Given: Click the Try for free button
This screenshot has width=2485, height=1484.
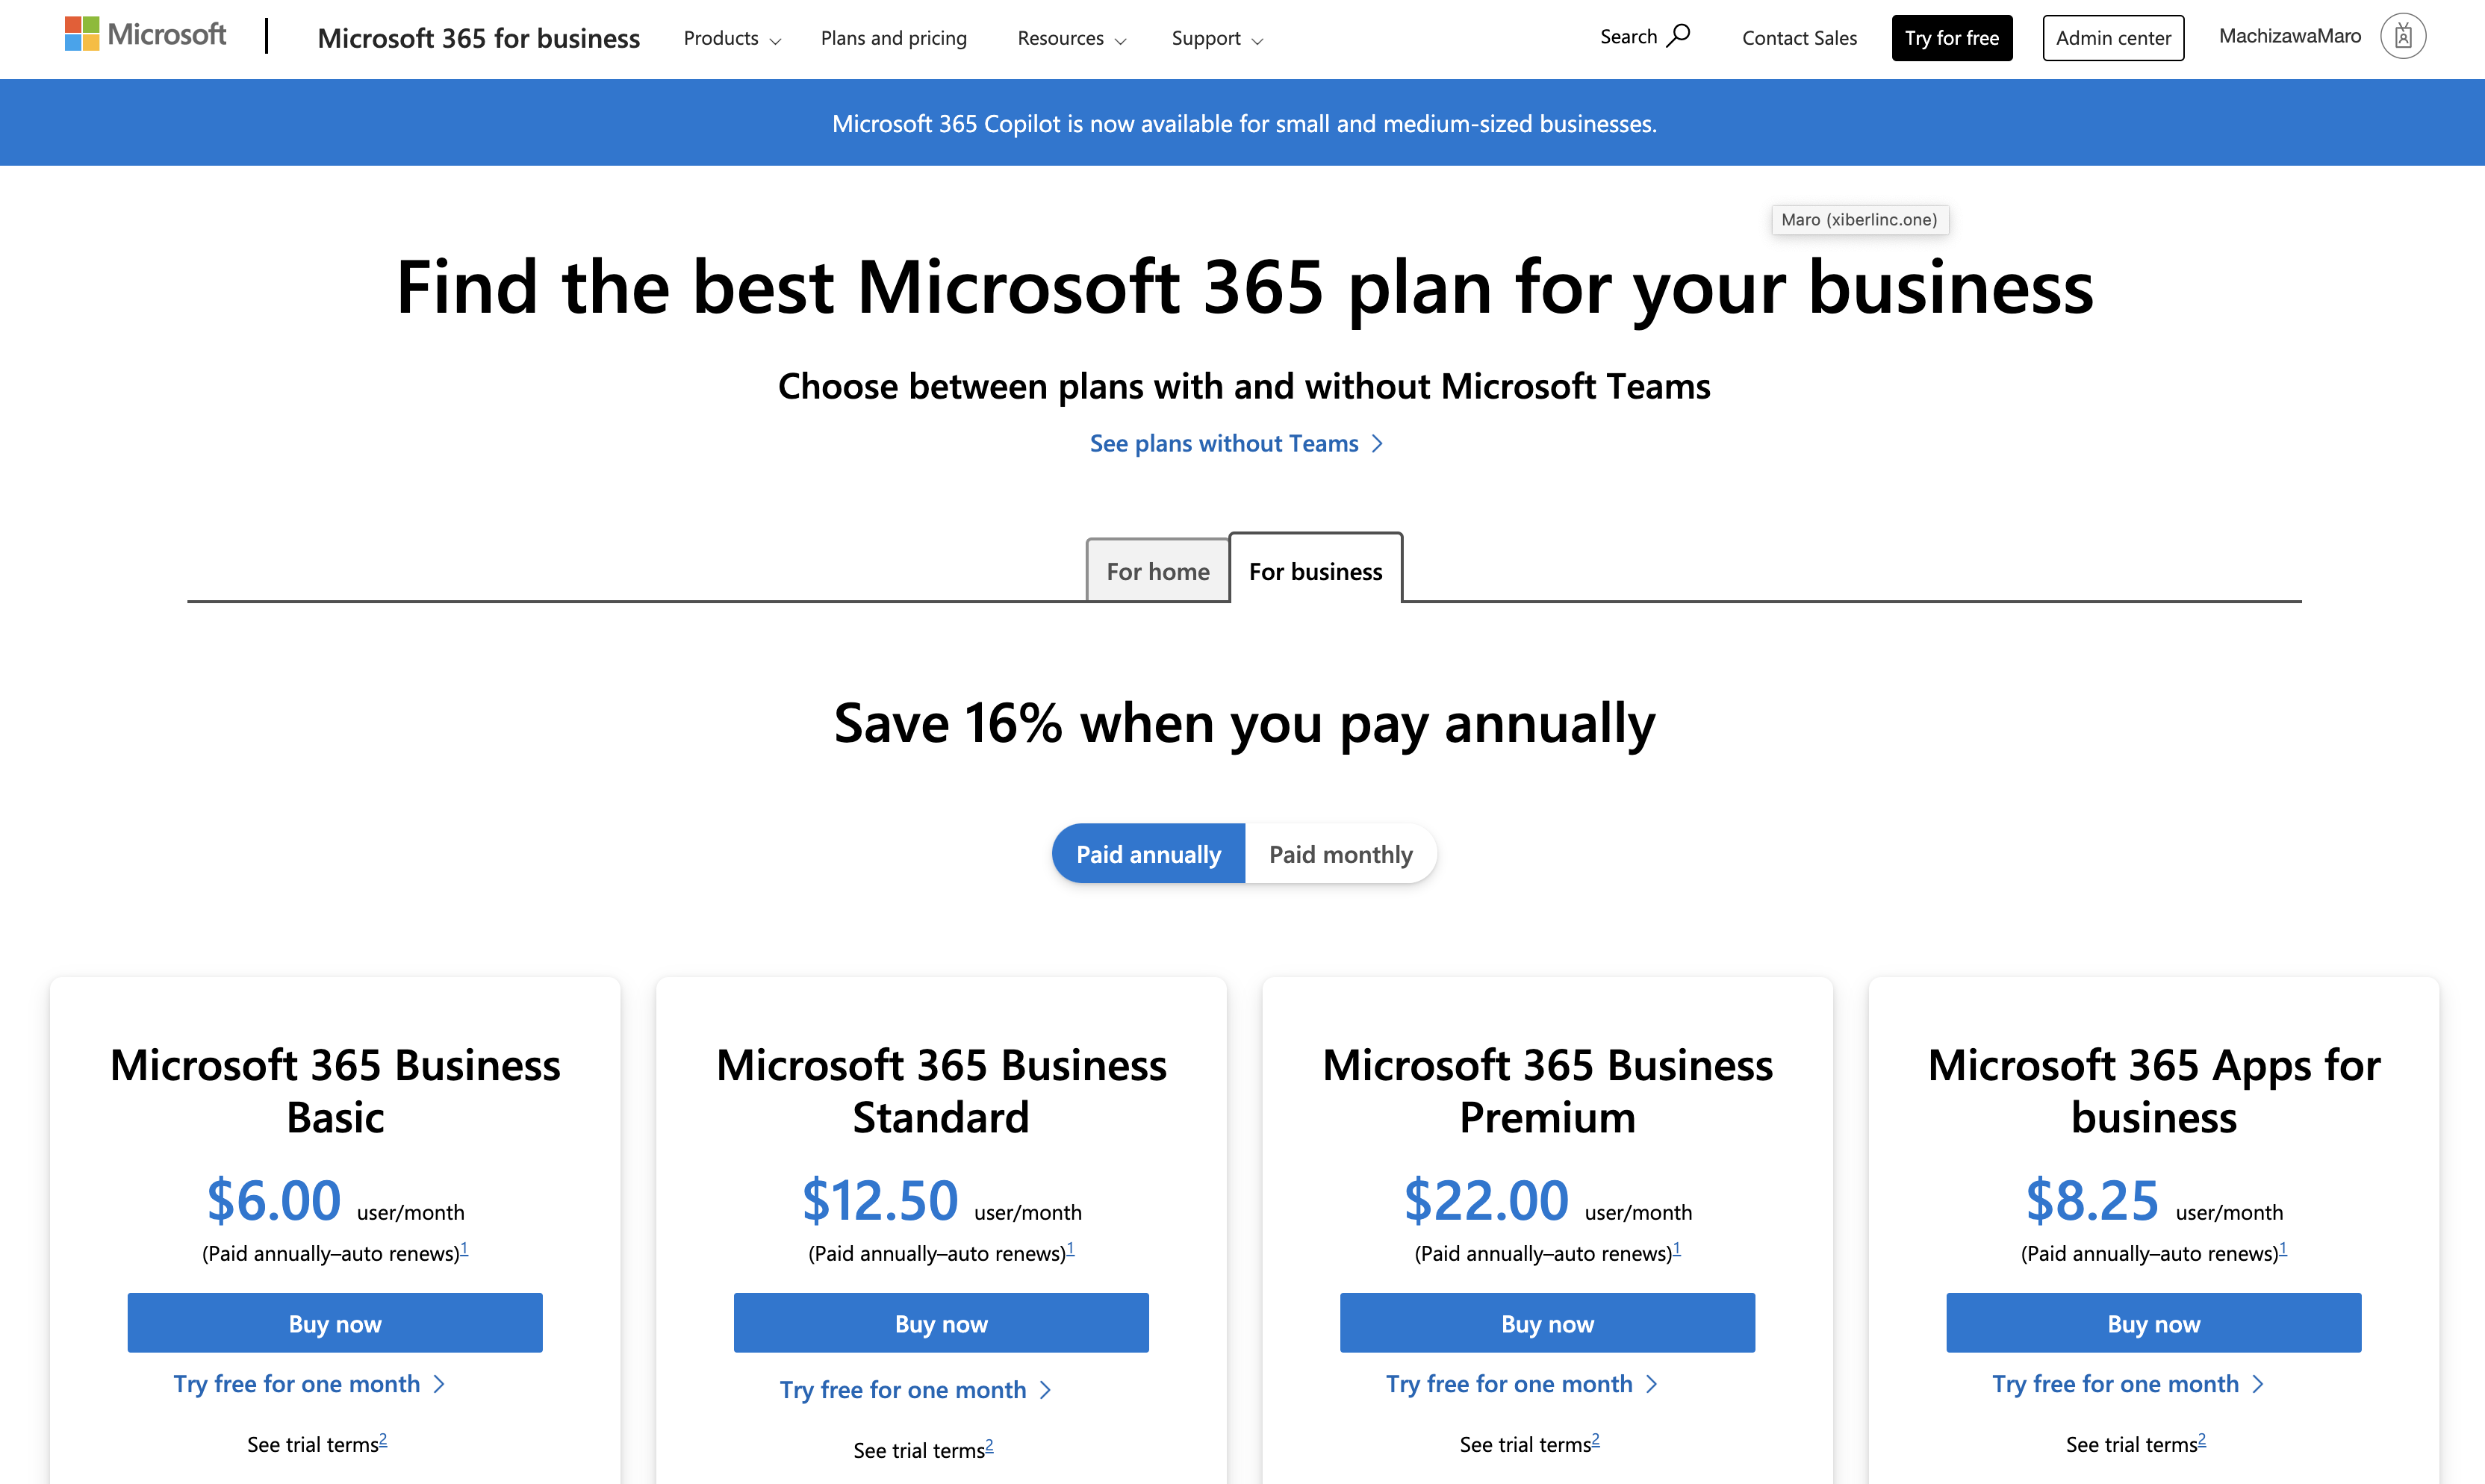Looking at the screenshot, I should tap(1950, 37).
